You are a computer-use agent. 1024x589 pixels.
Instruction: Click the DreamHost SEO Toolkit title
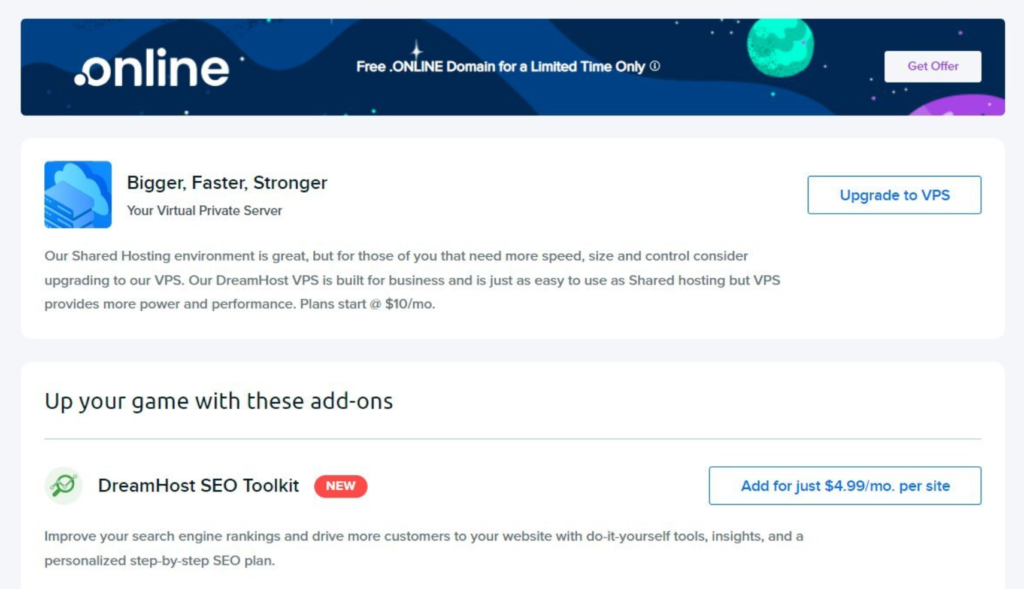pyautogui.click(x=199, y=485)
